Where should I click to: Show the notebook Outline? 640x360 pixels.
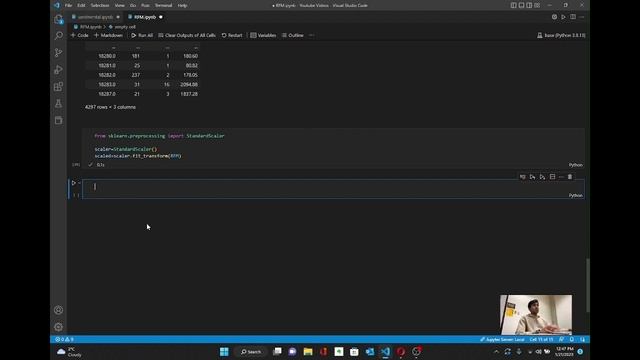(293, 36)
